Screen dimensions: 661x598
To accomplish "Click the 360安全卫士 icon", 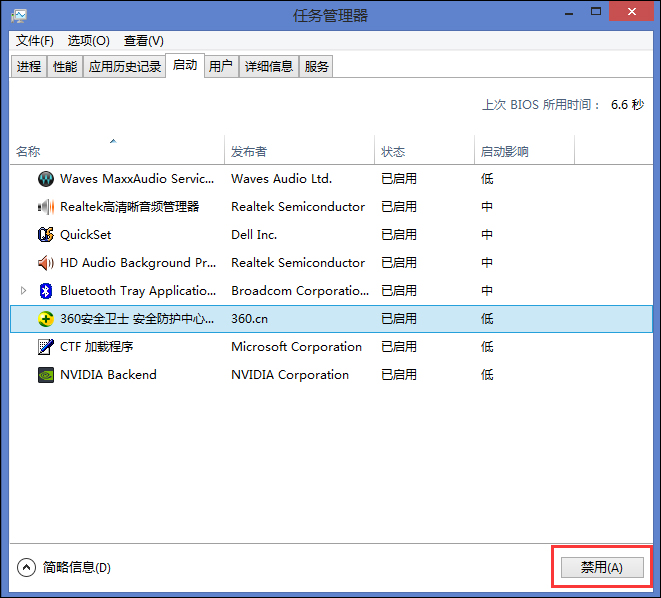I will click(x=46, y=319).
